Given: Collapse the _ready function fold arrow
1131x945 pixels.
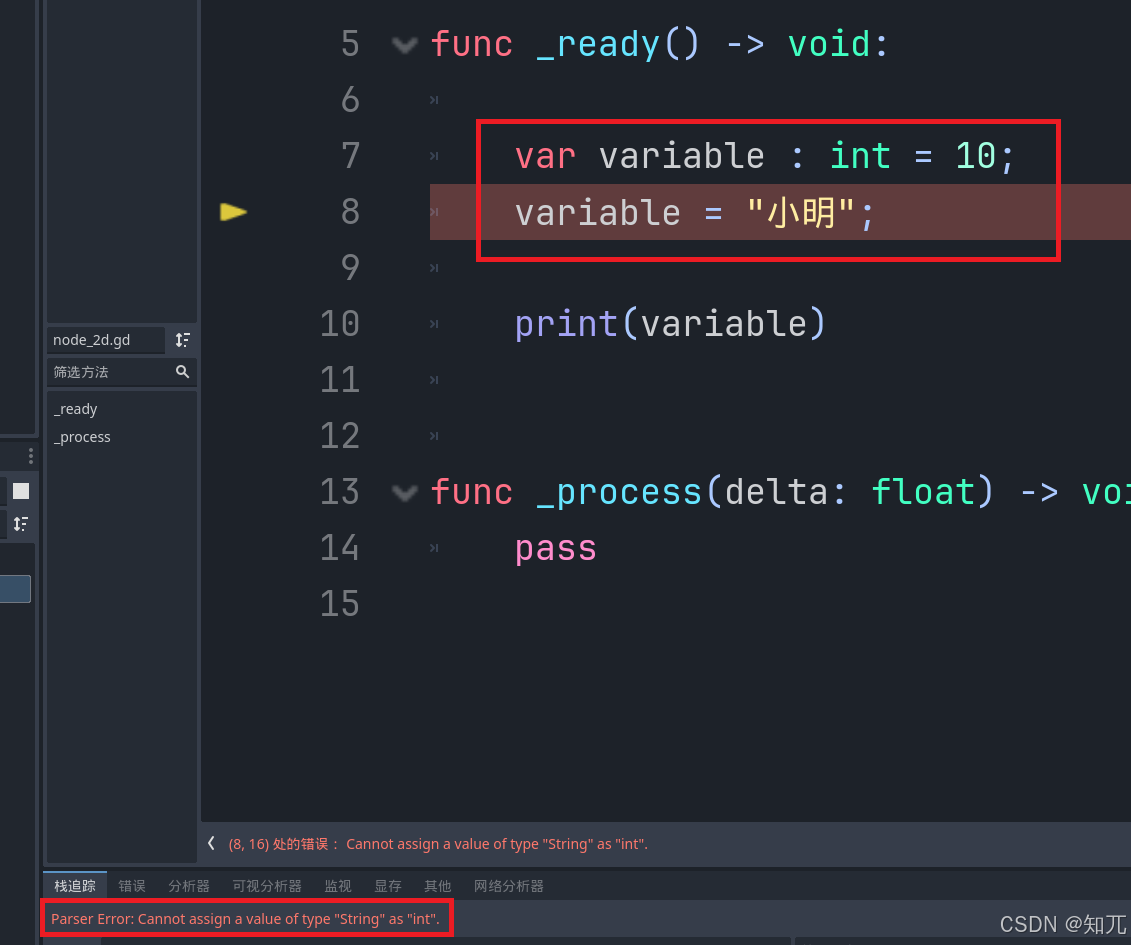Looking at the screenshot, I should click(x=404, y=44).
